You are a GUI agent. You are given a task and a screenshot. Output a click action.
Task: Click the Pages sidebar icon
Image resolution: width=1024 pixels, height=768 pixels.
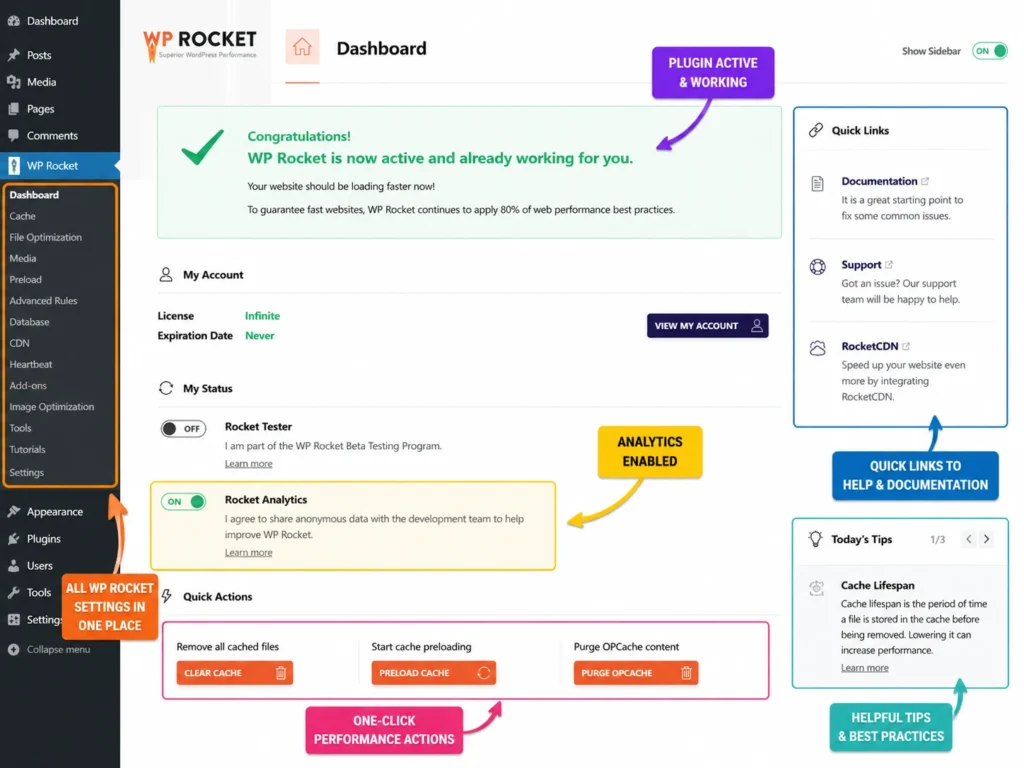tap(14, 108)
